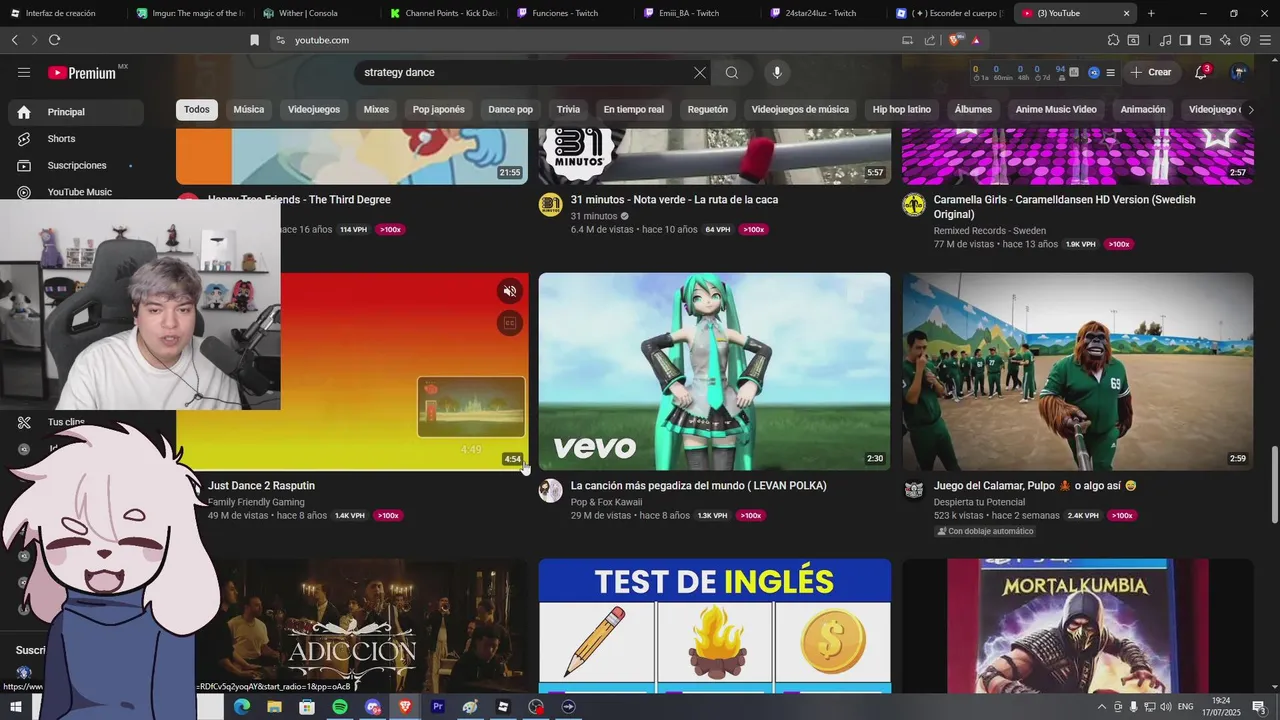Open the notifications bell
The height and width of the screenshot is (720, 1280).
[x=1202, y=72]
